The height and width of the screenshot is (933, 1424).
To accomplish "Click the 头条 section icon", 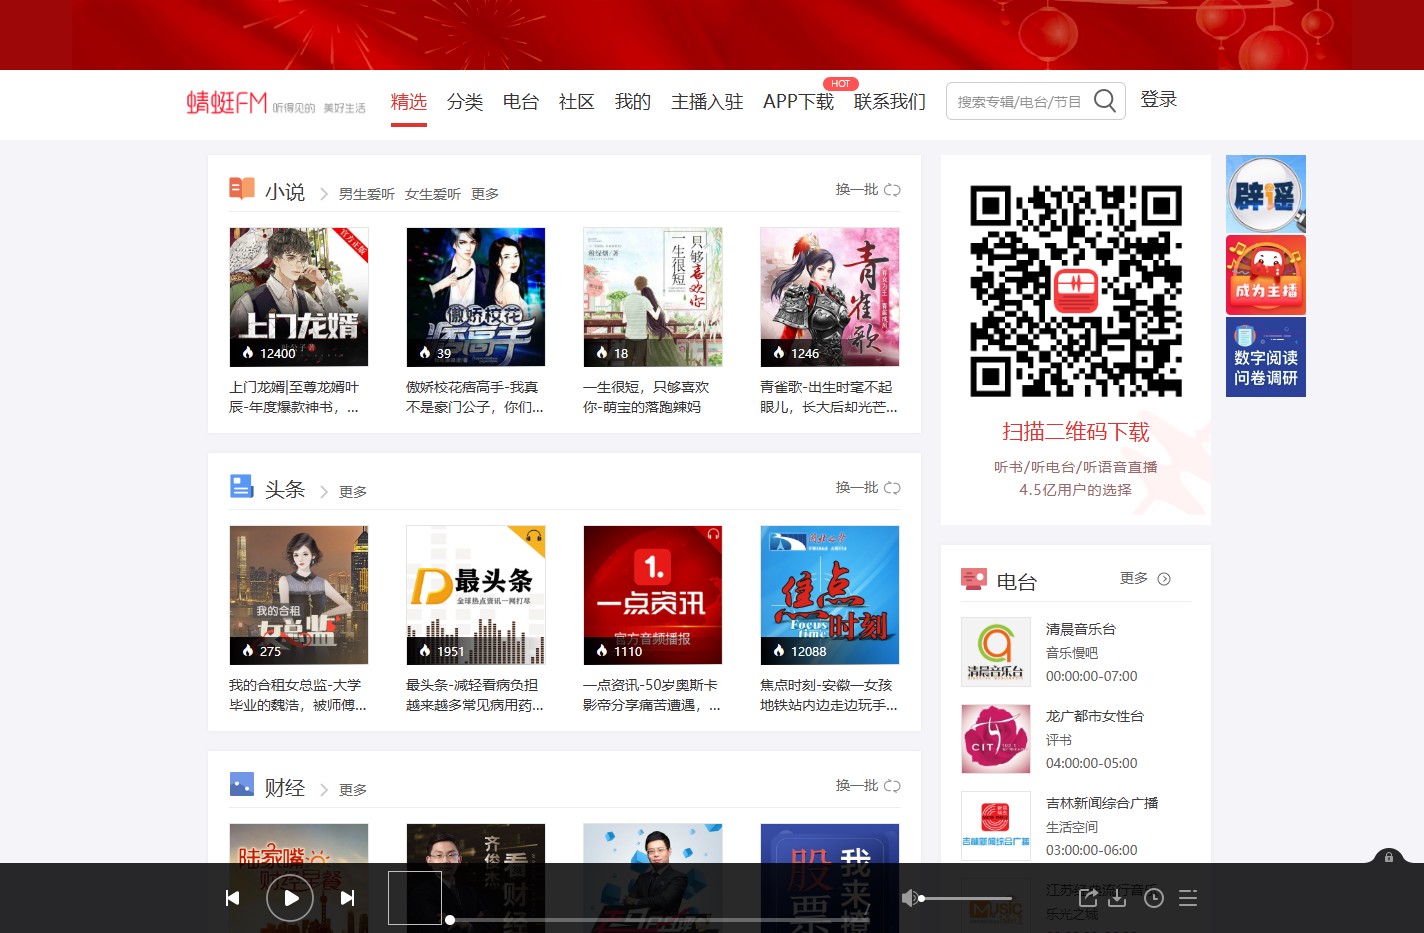I will click(242, 486).
